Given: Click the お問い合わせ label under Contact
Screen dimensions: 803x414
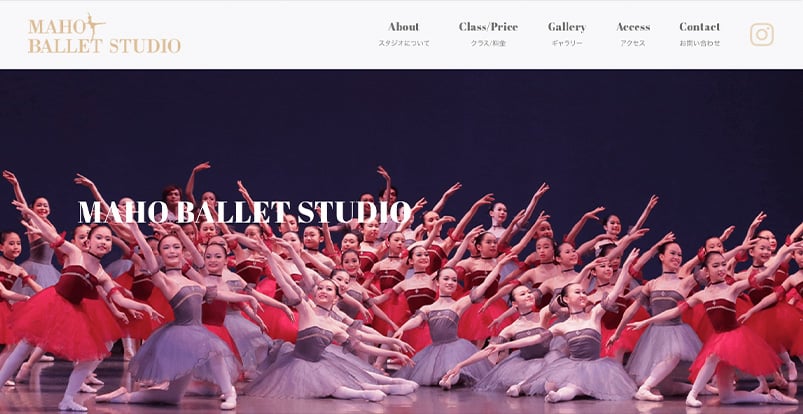Looking at the screenshot, I should point(700,44).
